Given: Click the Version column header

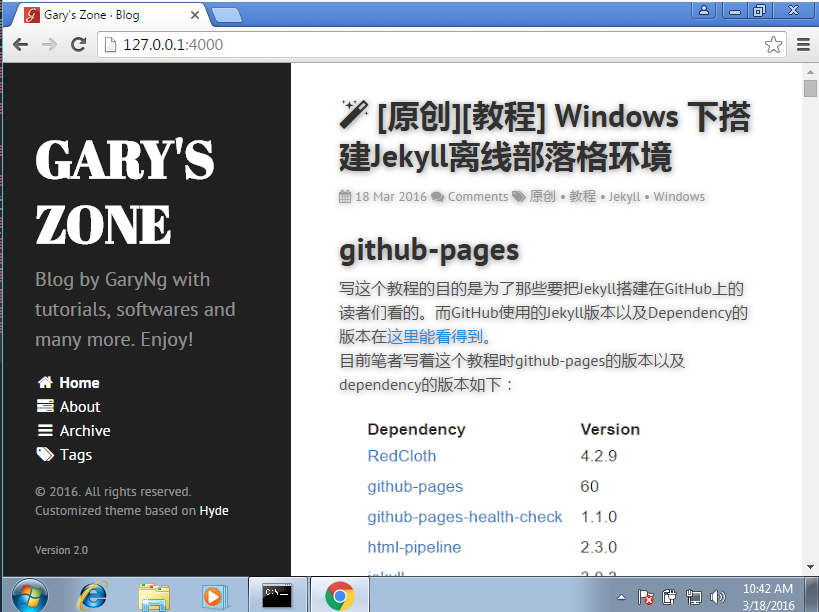Looking at the screenshot, I should click(x=610, y=429).
